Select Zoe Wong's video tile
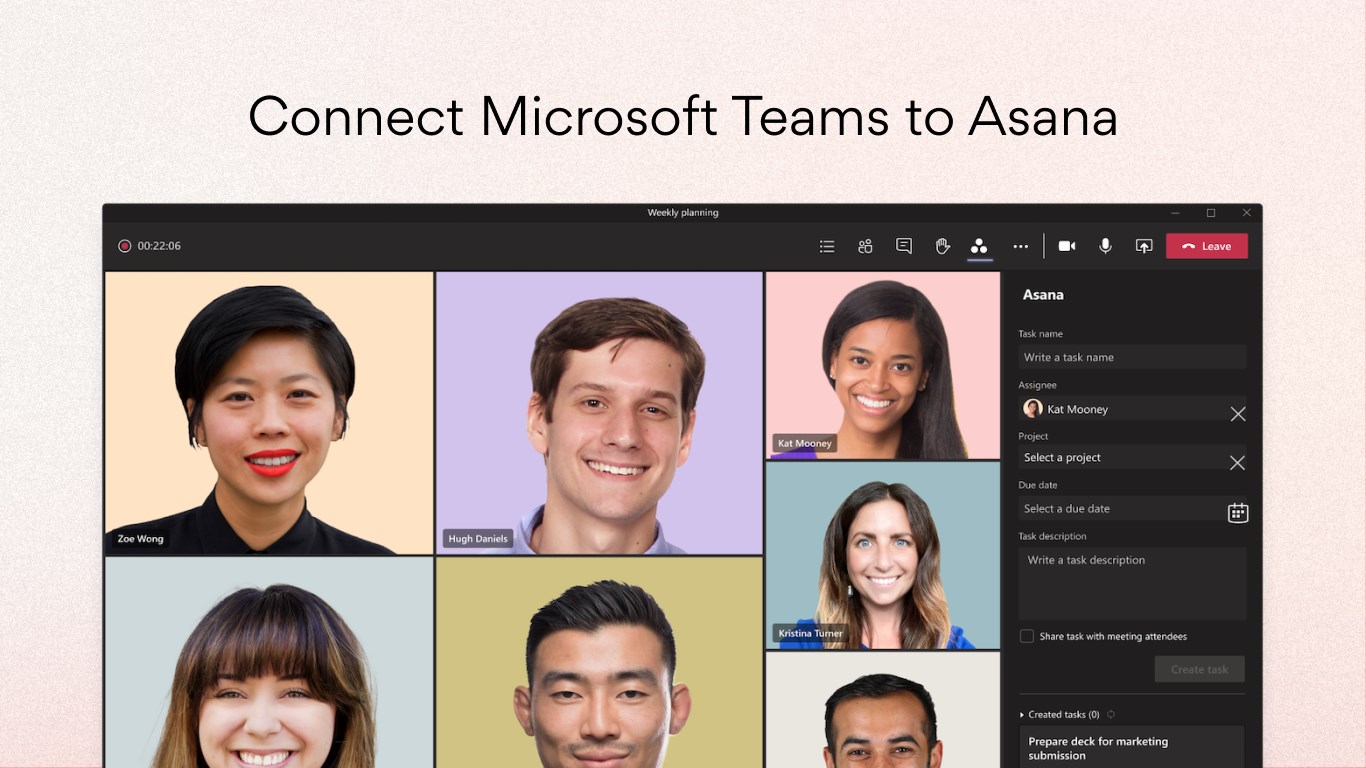Viewport: 1366px width, 768px height. tap(269, 413)
